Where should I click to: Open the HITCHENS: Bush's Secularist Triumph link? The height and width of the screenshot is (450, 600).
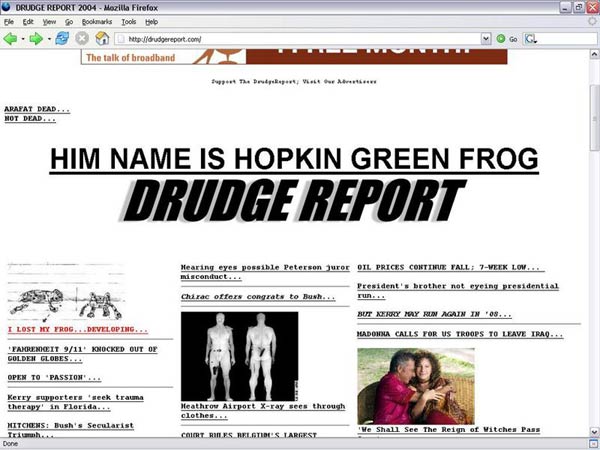pos(71,430)
